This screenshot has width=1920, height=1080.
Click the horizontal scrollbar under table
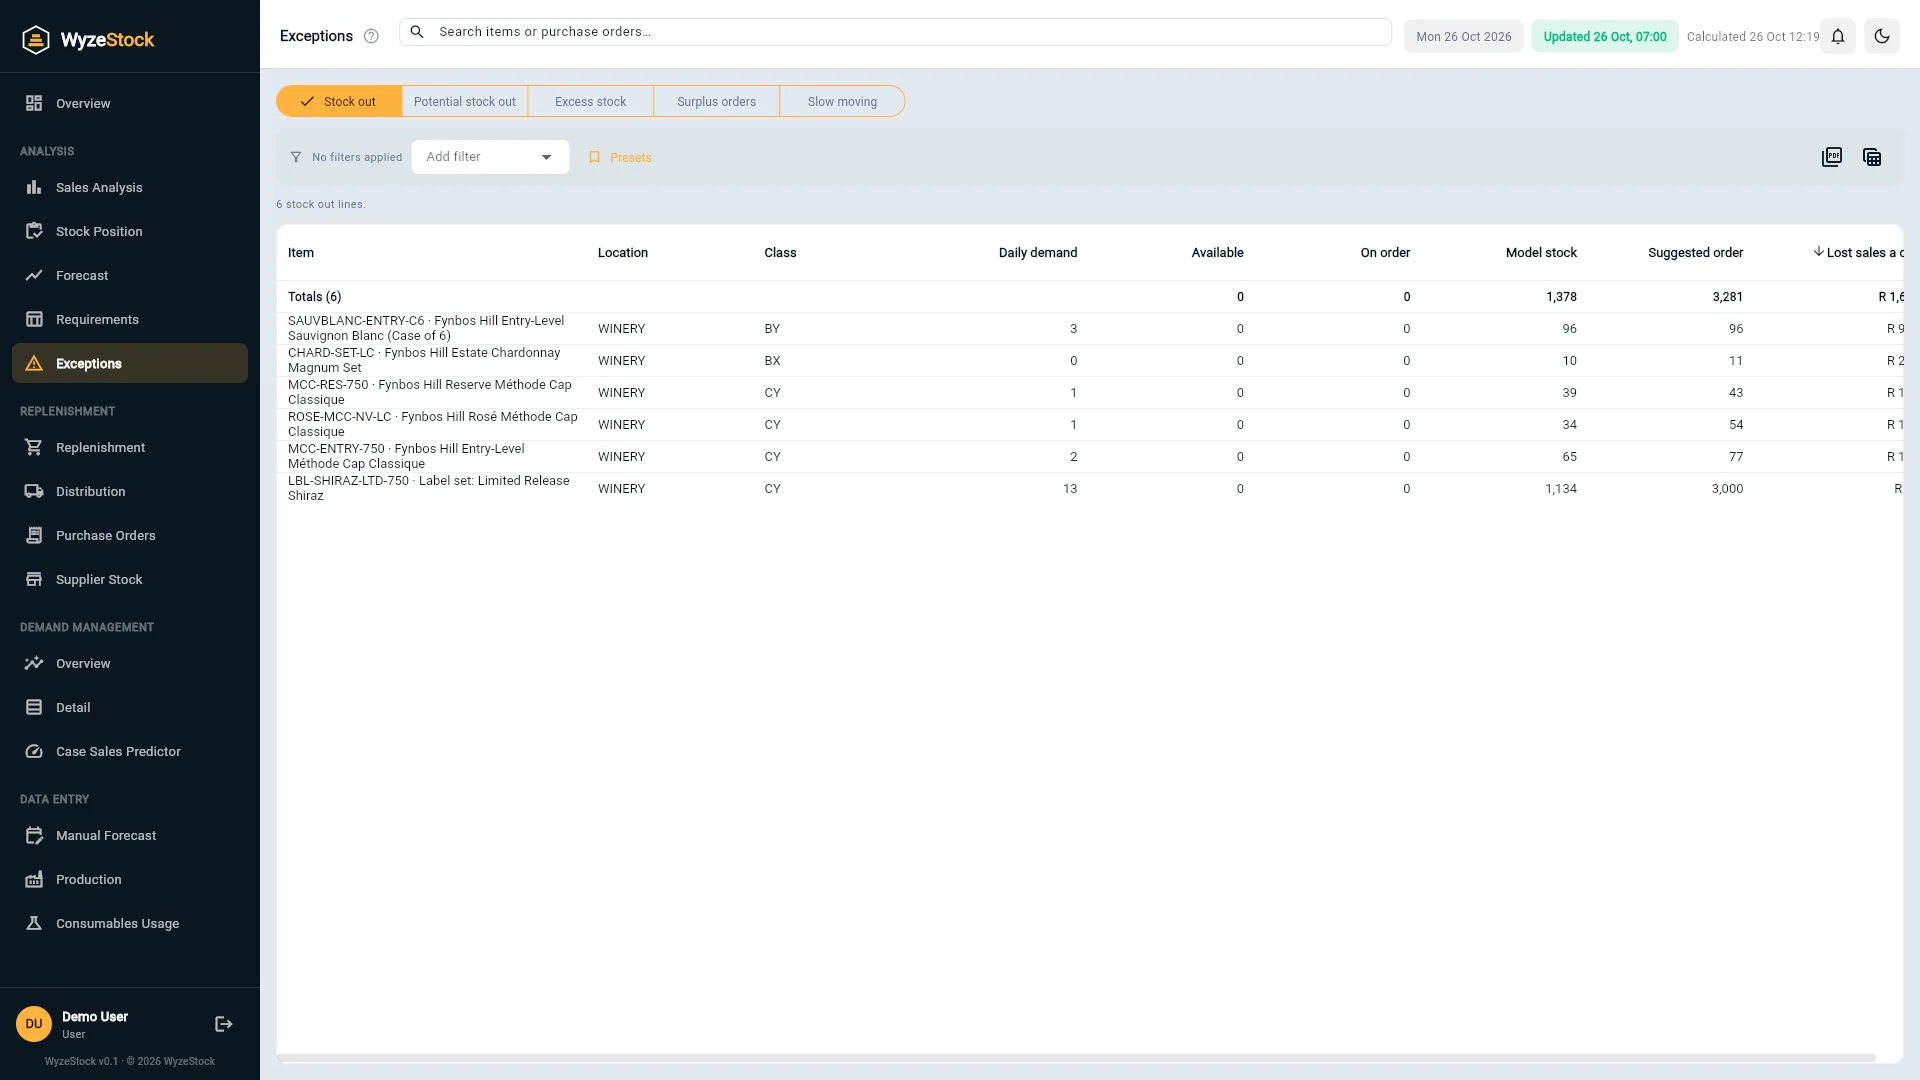pos(1078,1058)
